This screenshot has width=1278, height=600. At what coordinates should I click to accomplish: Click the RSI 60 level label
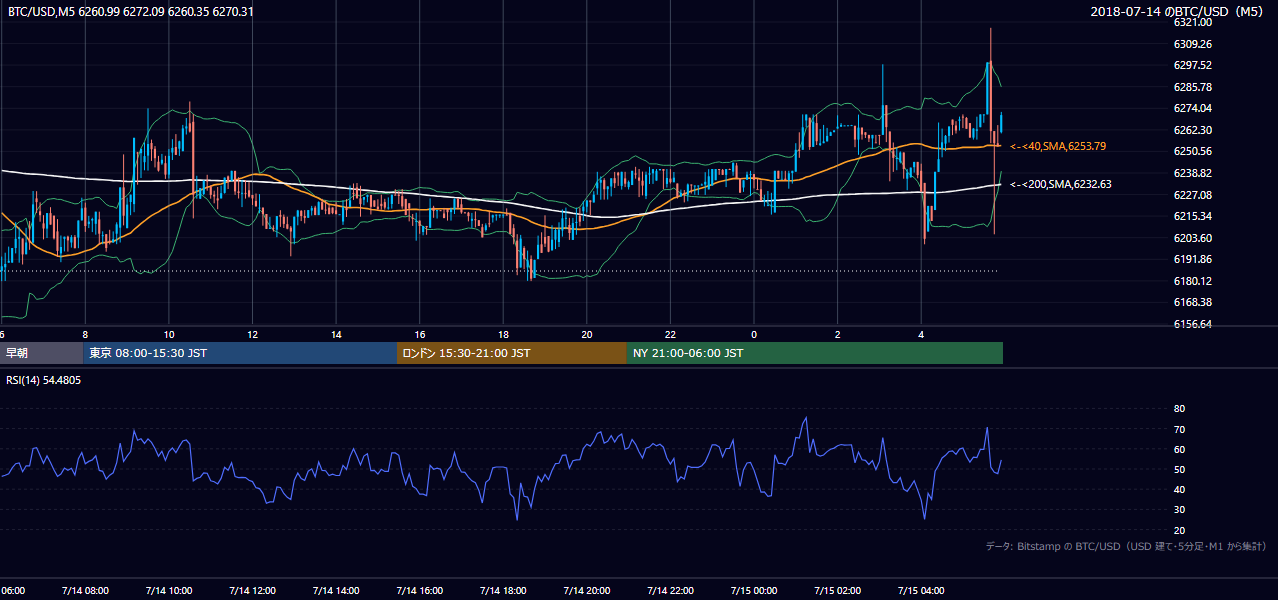tap(1179, 449)
